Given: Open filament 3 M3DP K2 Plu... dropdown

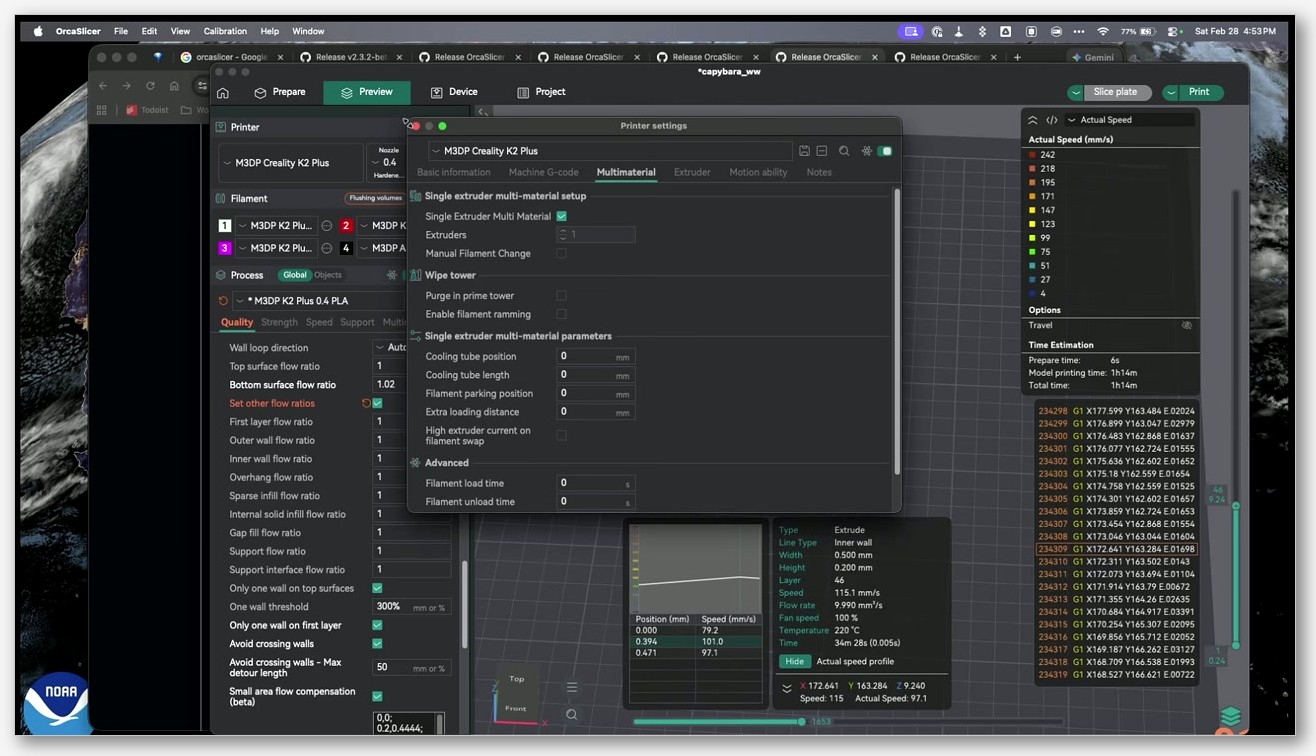Looking at the screenshot, I should pos(277,248).
